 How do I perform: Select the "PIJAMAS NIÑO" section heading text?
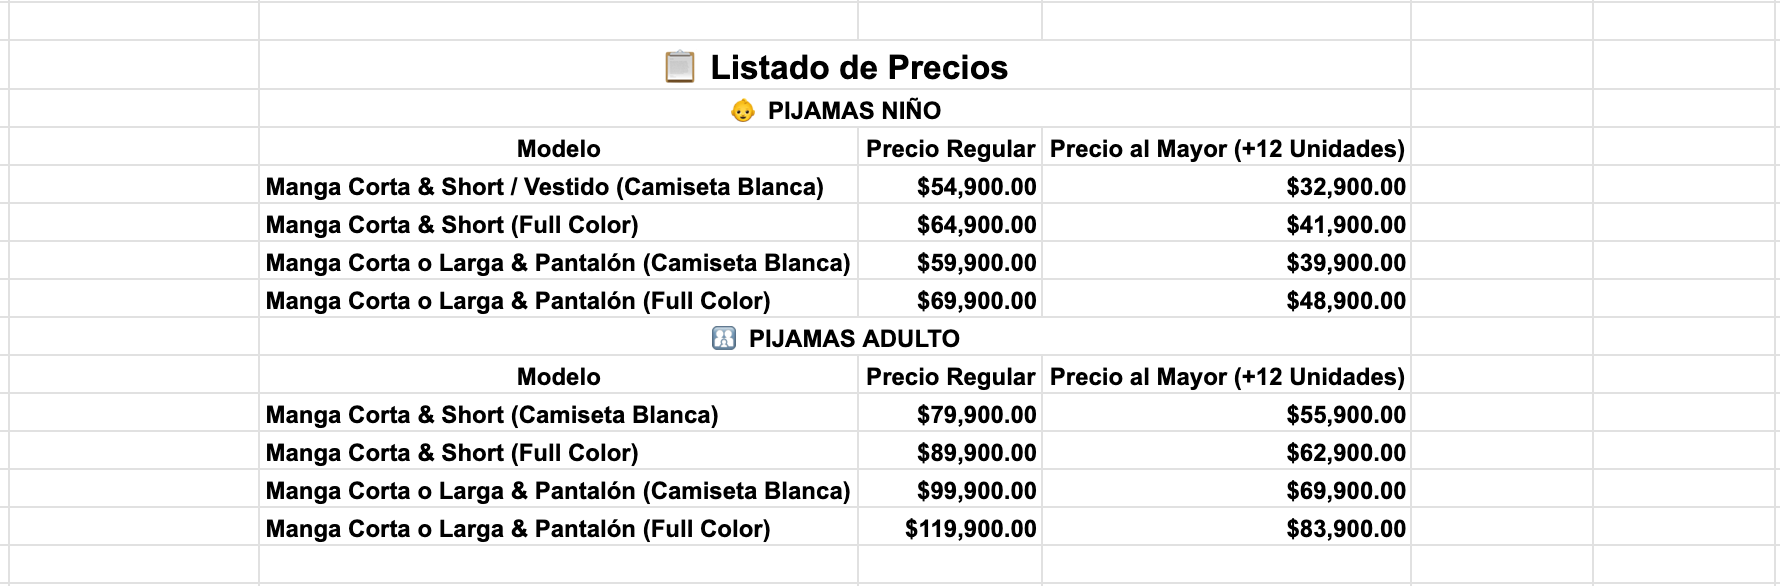click(854, 110)
